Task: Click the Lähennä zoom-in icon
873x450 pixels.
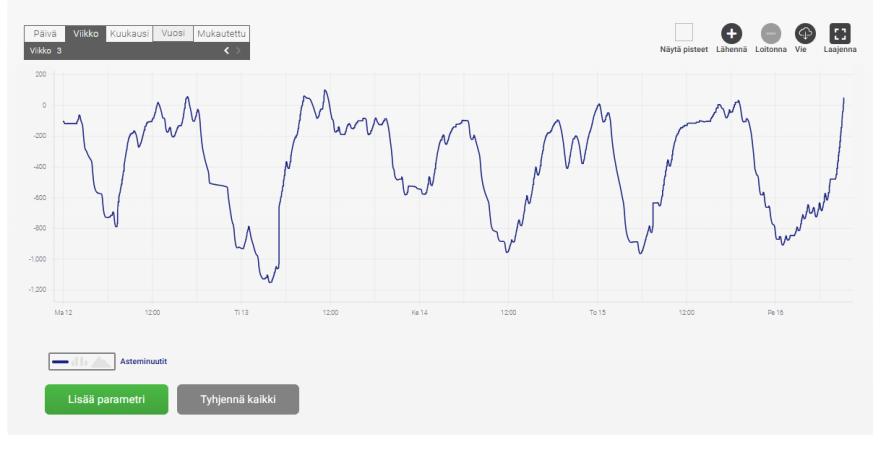Action: 731,33
